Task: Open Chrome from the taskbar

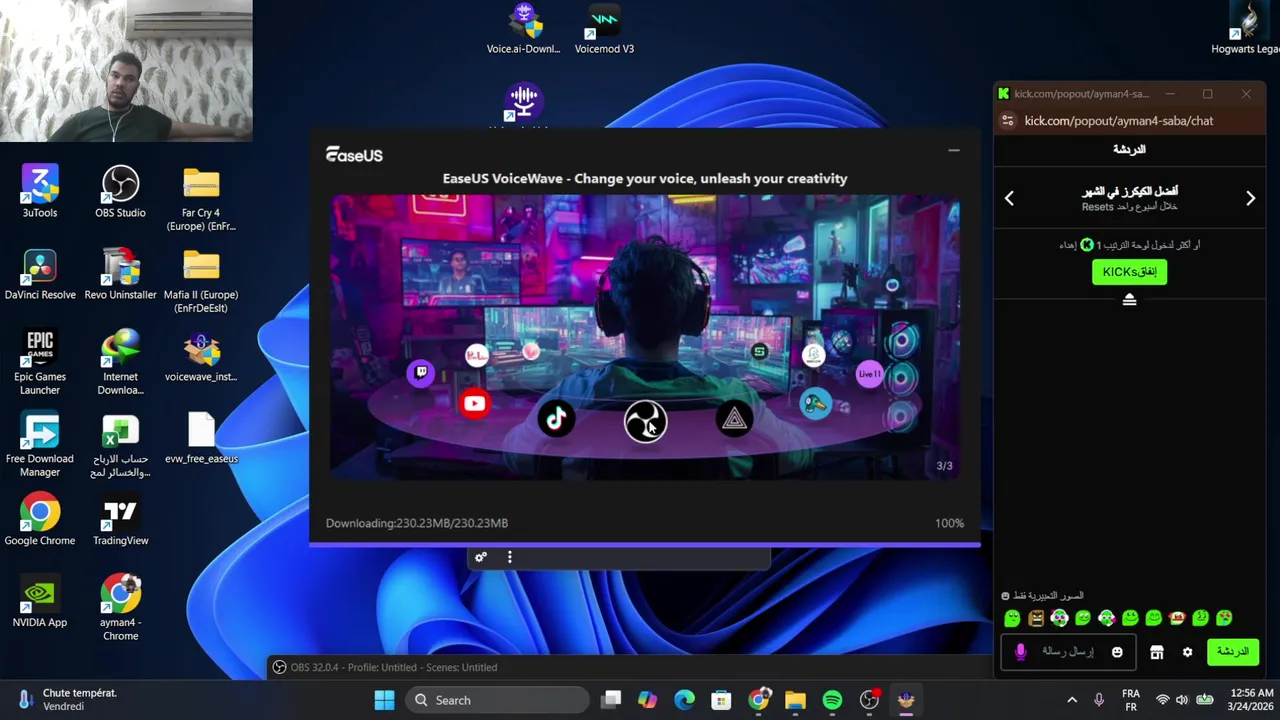Action: coord(759,700)
